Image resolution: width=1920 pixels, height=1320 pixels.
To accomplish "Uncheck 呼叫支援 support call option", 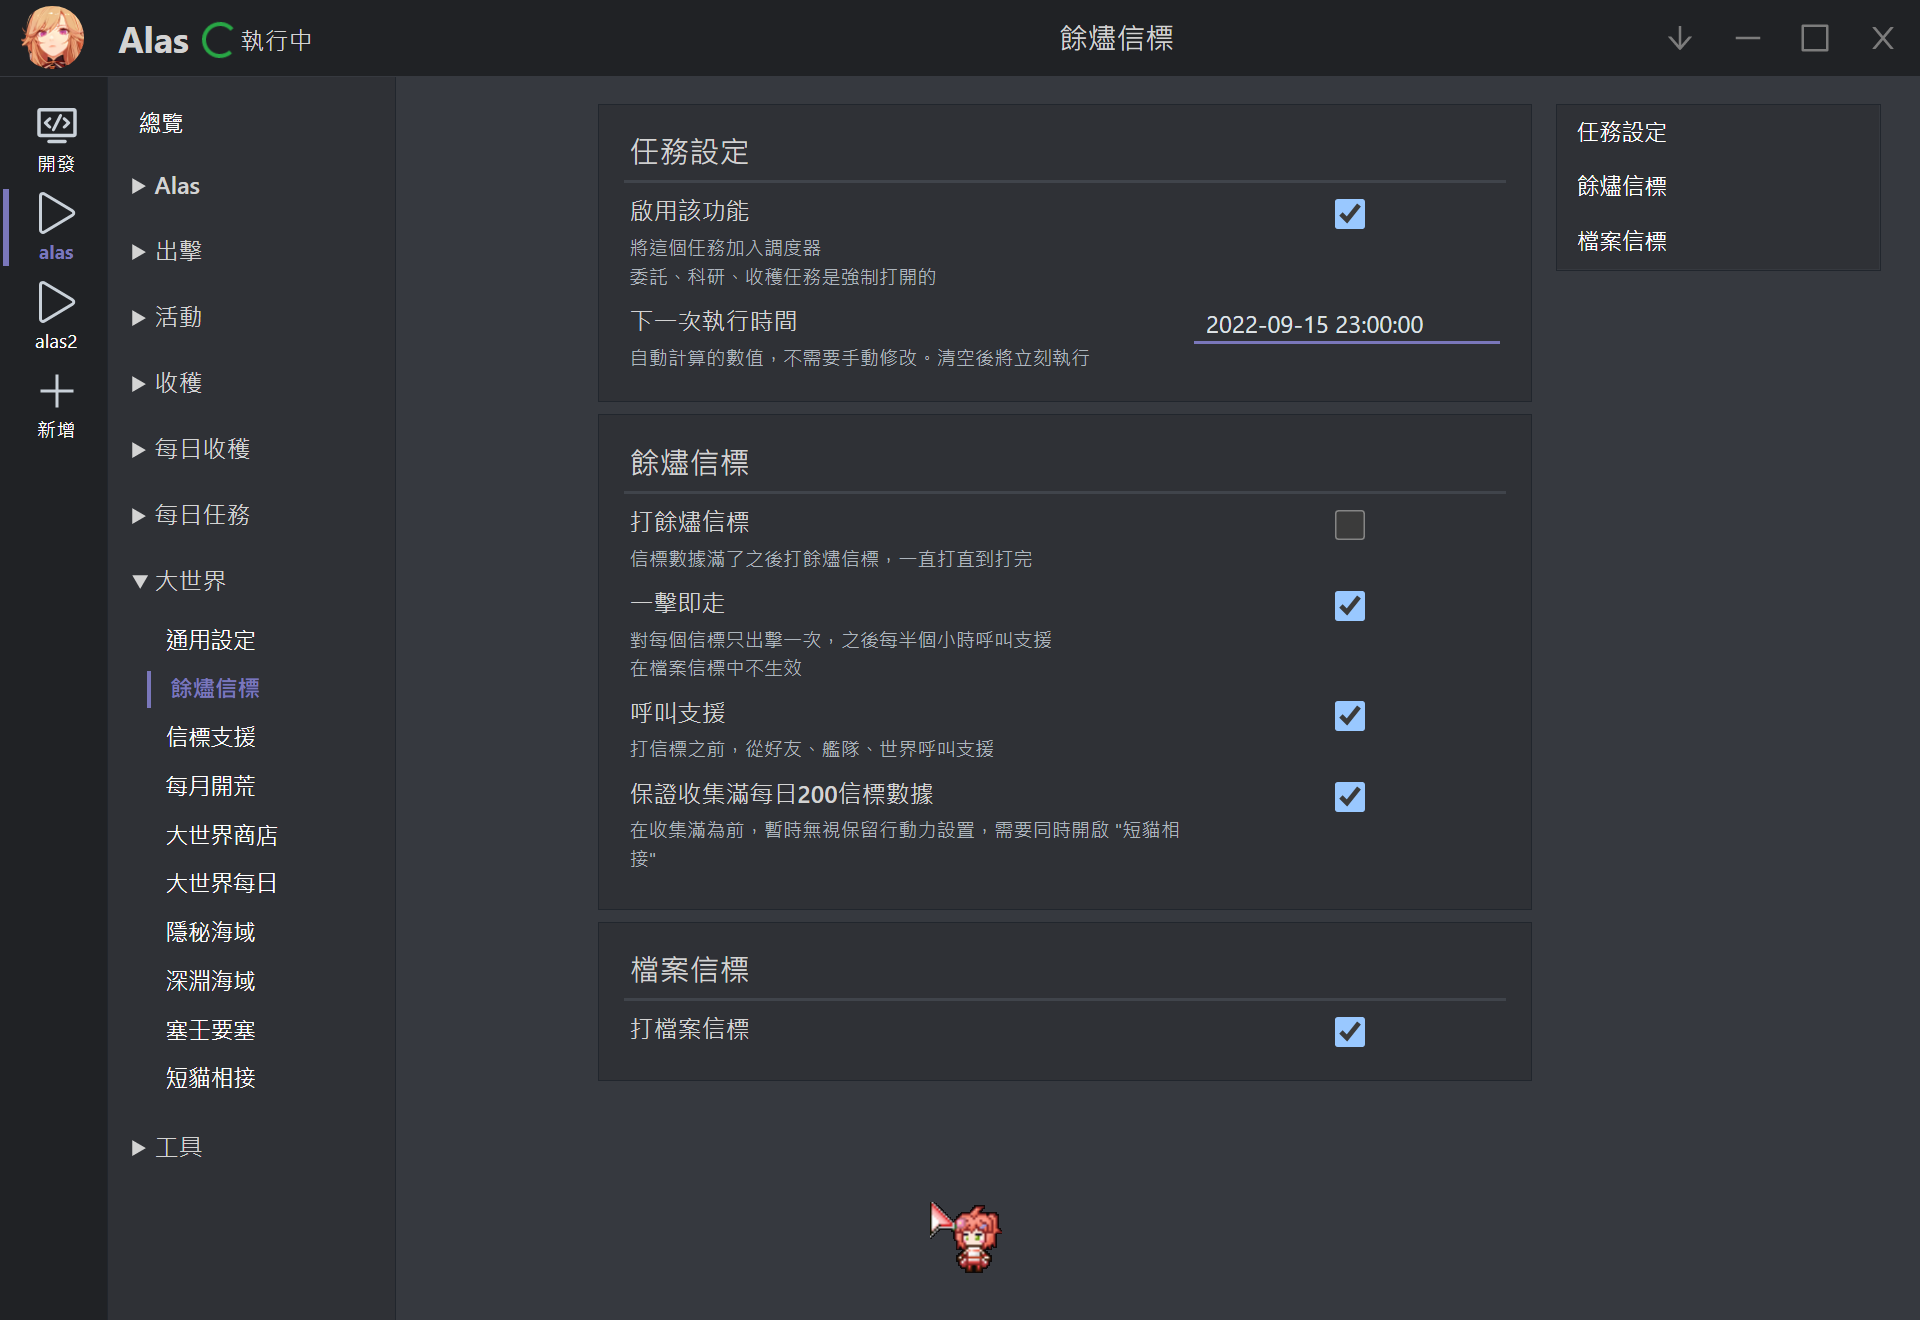I will [1349, 716].
